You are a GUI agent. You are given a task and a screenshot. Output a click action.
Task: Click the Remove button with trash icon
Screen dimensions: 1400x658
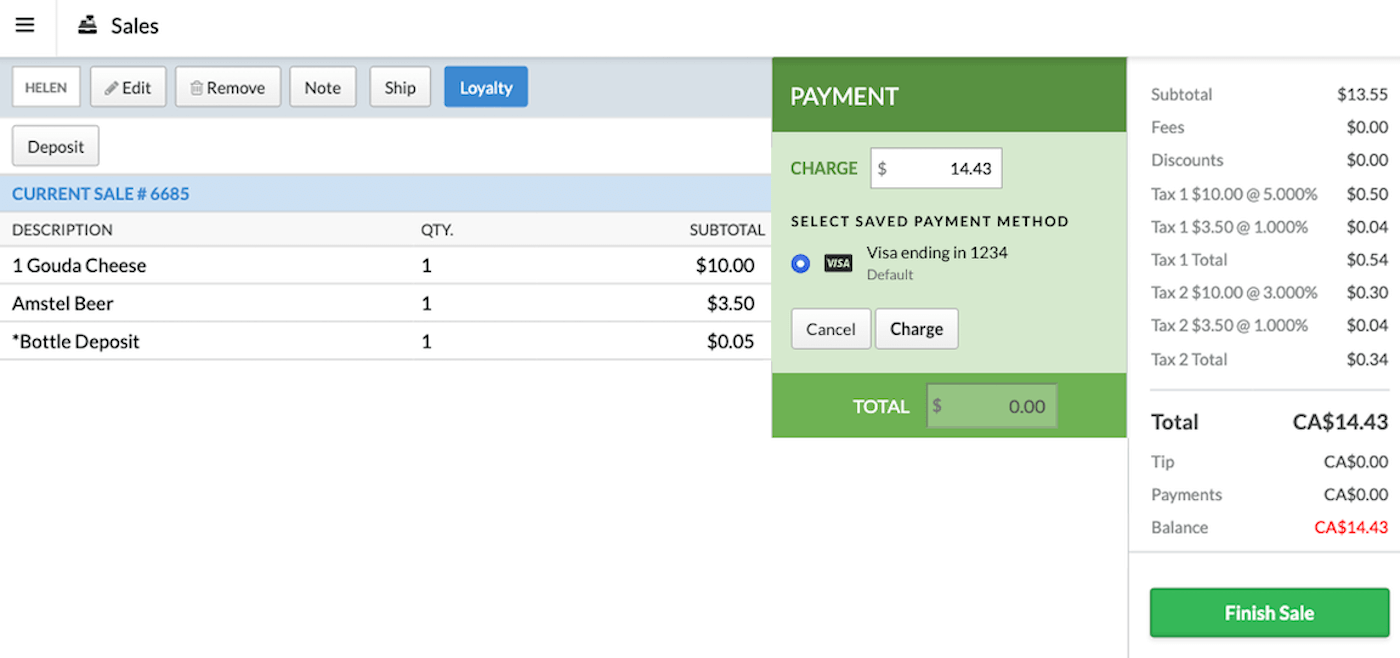tap(228, 87)
